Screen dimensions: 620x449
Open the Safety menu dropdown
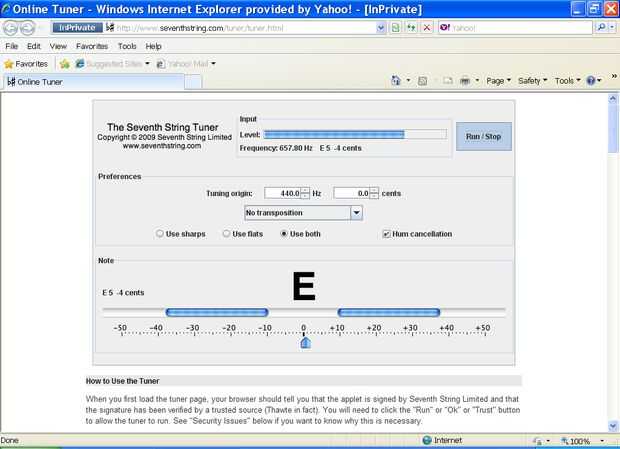coord(532,81)
